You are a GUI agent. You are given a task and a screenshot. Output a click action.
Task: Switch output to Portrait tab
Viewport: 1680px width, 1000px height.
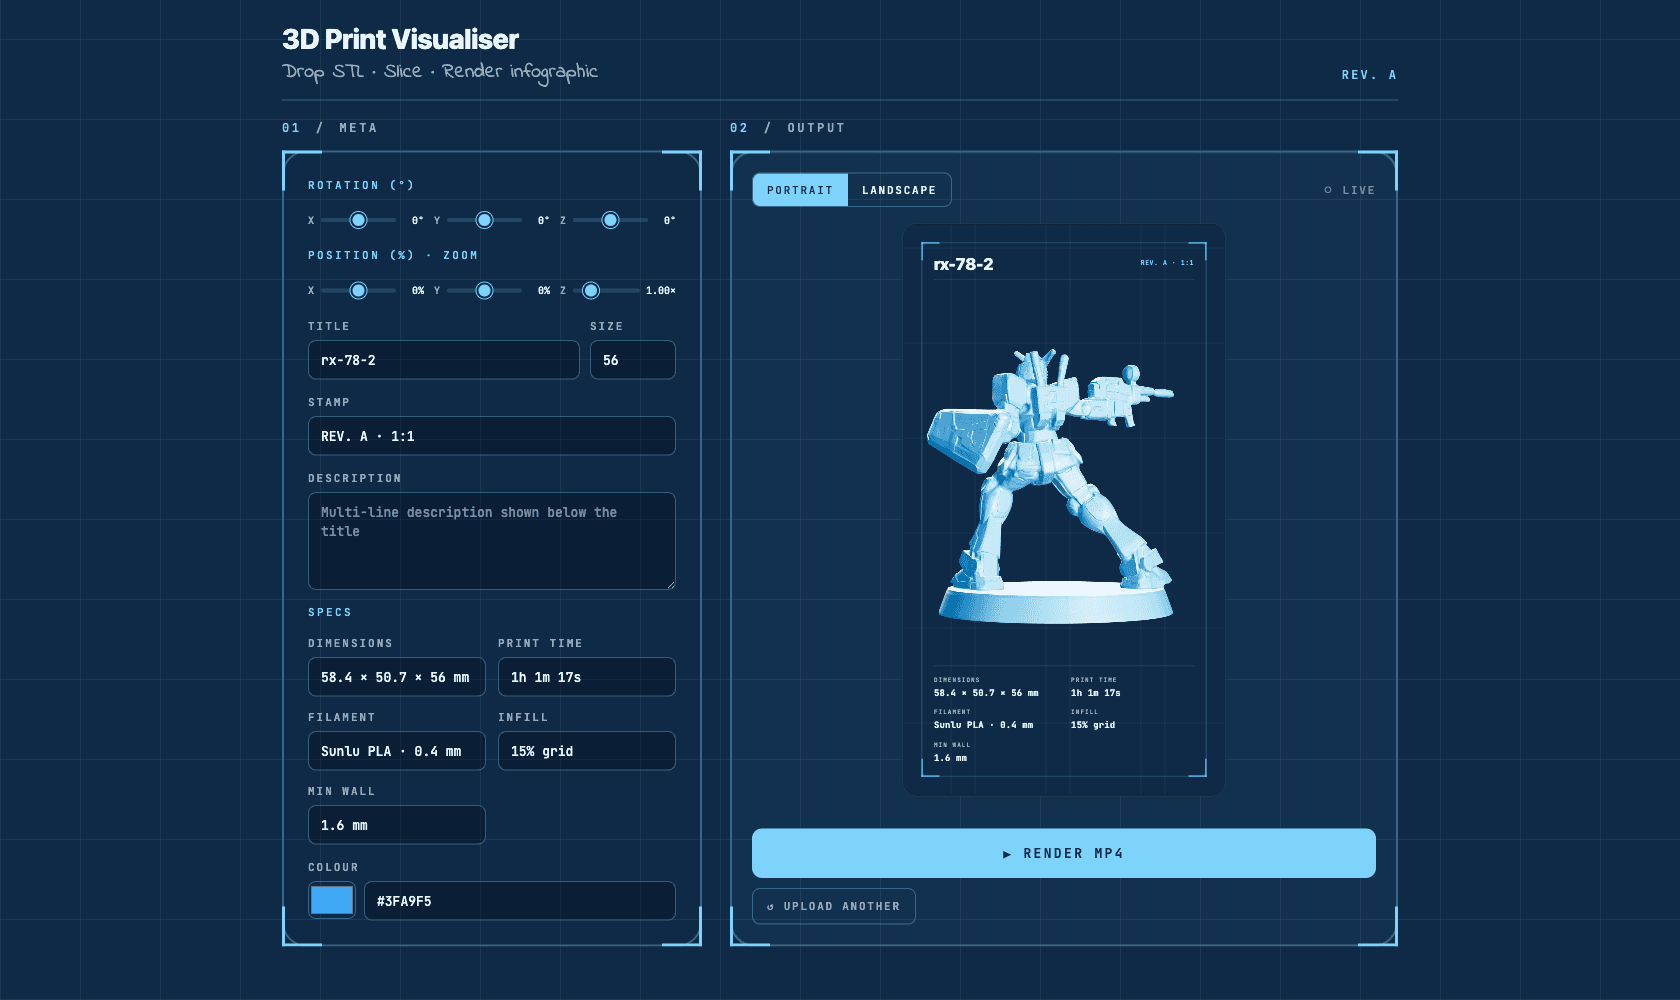[800, 190]
